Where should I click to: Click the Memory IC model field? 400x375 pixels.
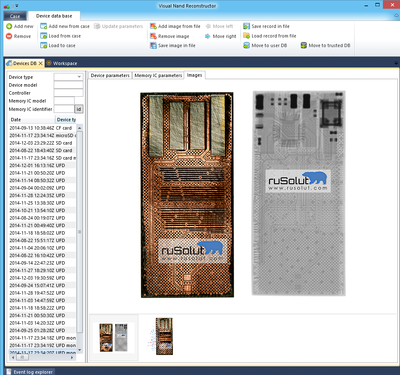64,101
